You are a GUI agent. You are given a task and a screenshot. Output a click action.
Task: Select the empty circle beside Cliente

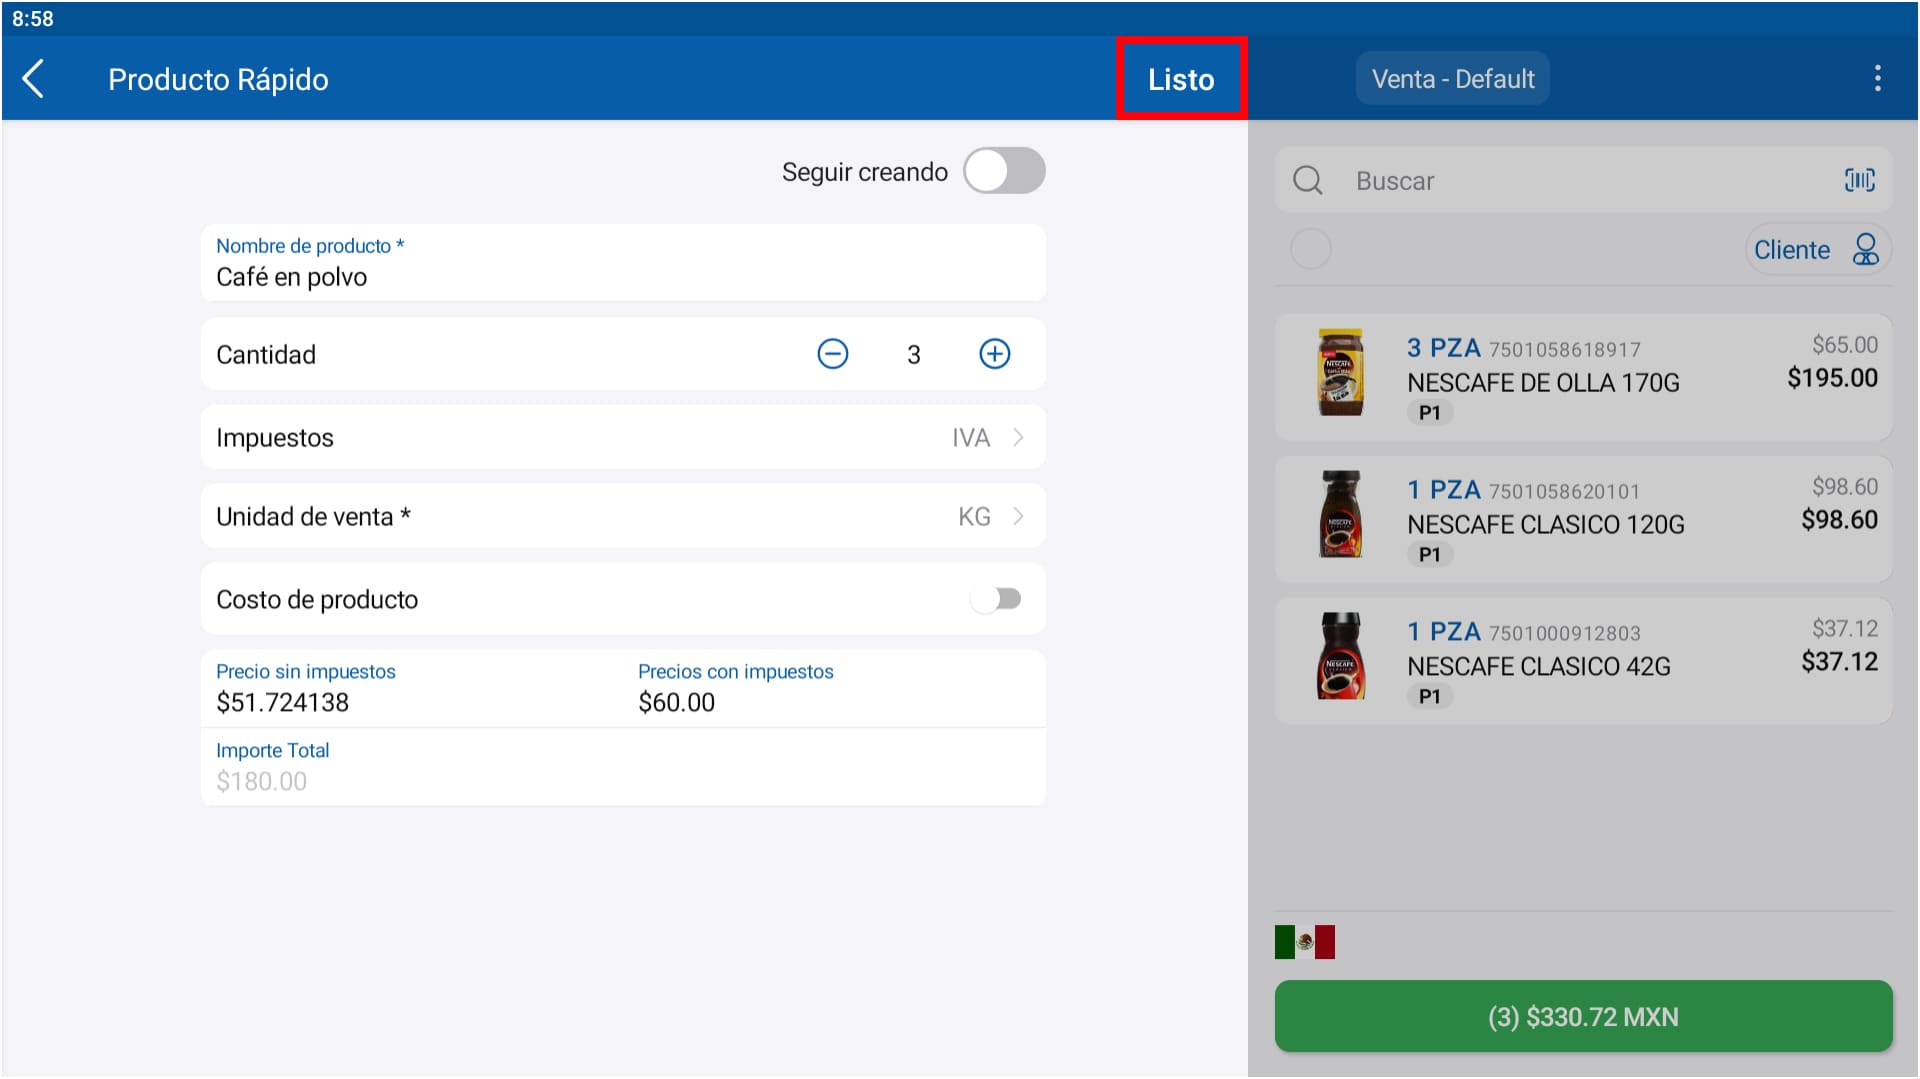pos(1310,249)
